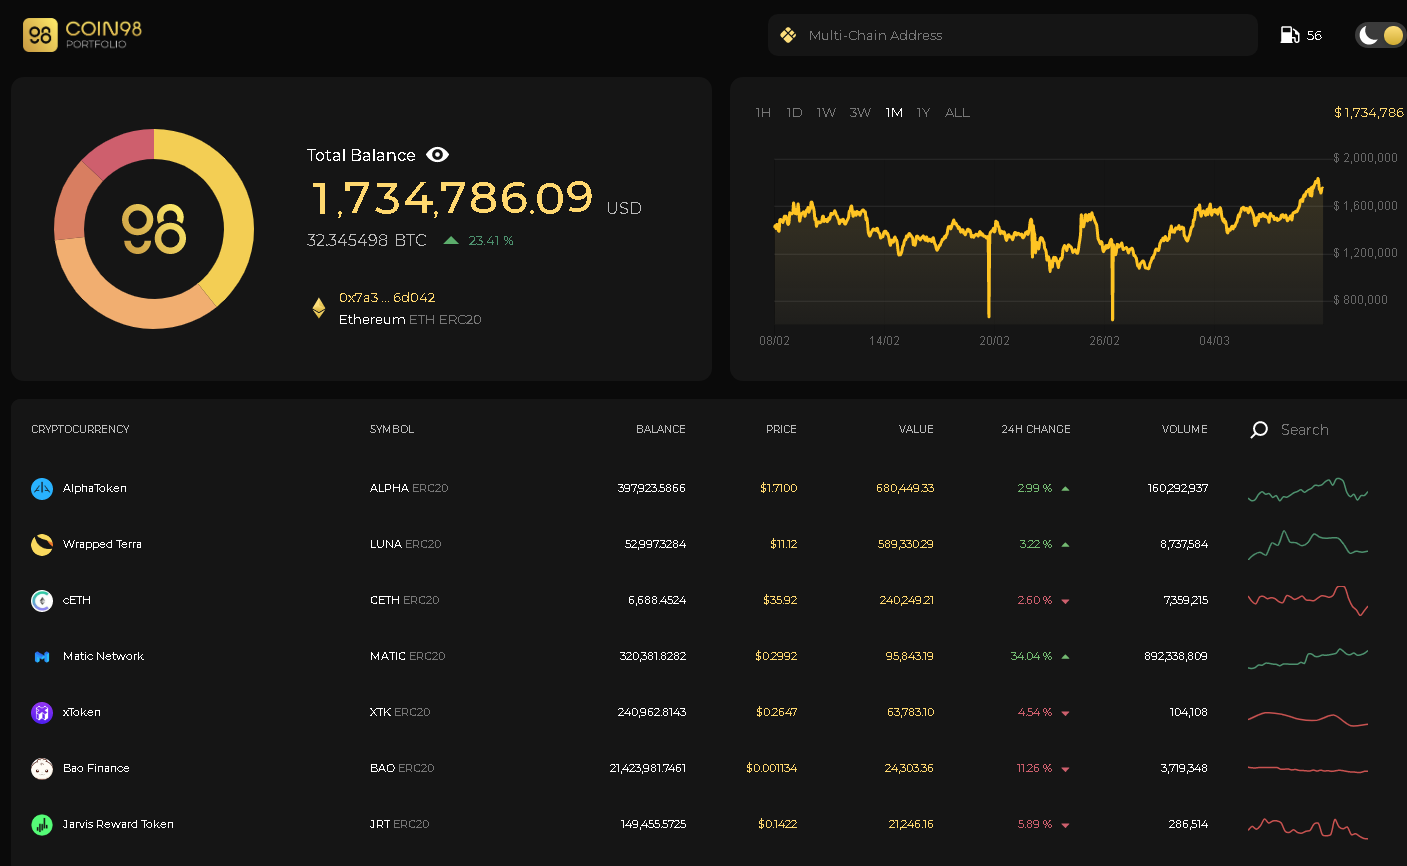Screen dimensions: 1407x866
Task: Click the AlphaToken sparkline chart
Action: tap(1308, 489)
